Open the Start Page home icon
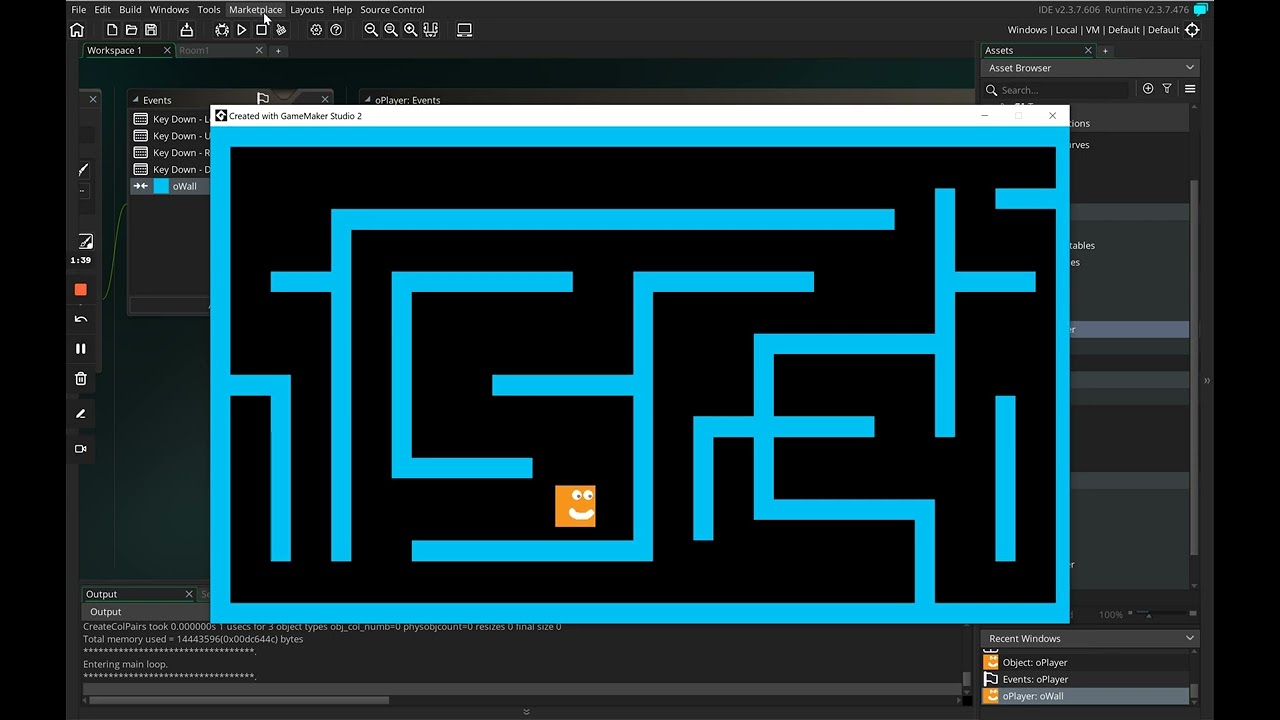Viewport: 1280px width, 720px height. coord(77,30)
